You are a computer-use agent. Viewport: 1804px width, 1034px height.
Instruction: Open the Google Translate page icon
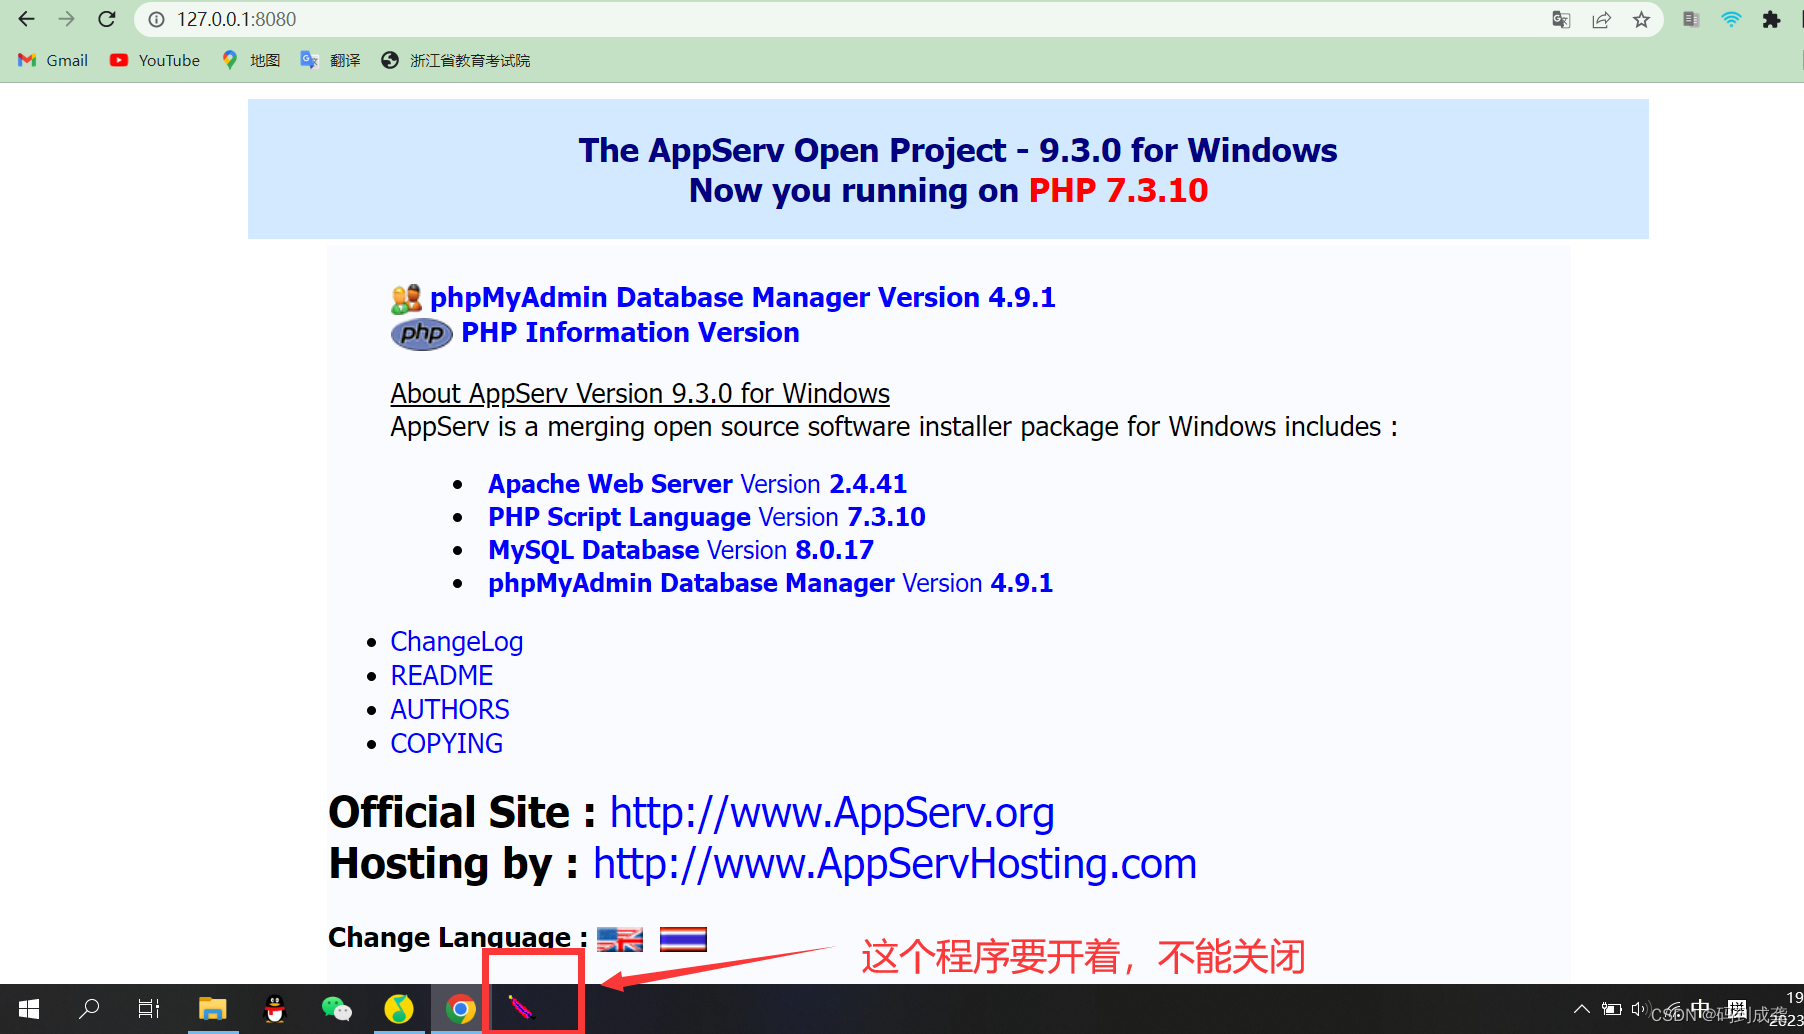(x=1561, y=19)
